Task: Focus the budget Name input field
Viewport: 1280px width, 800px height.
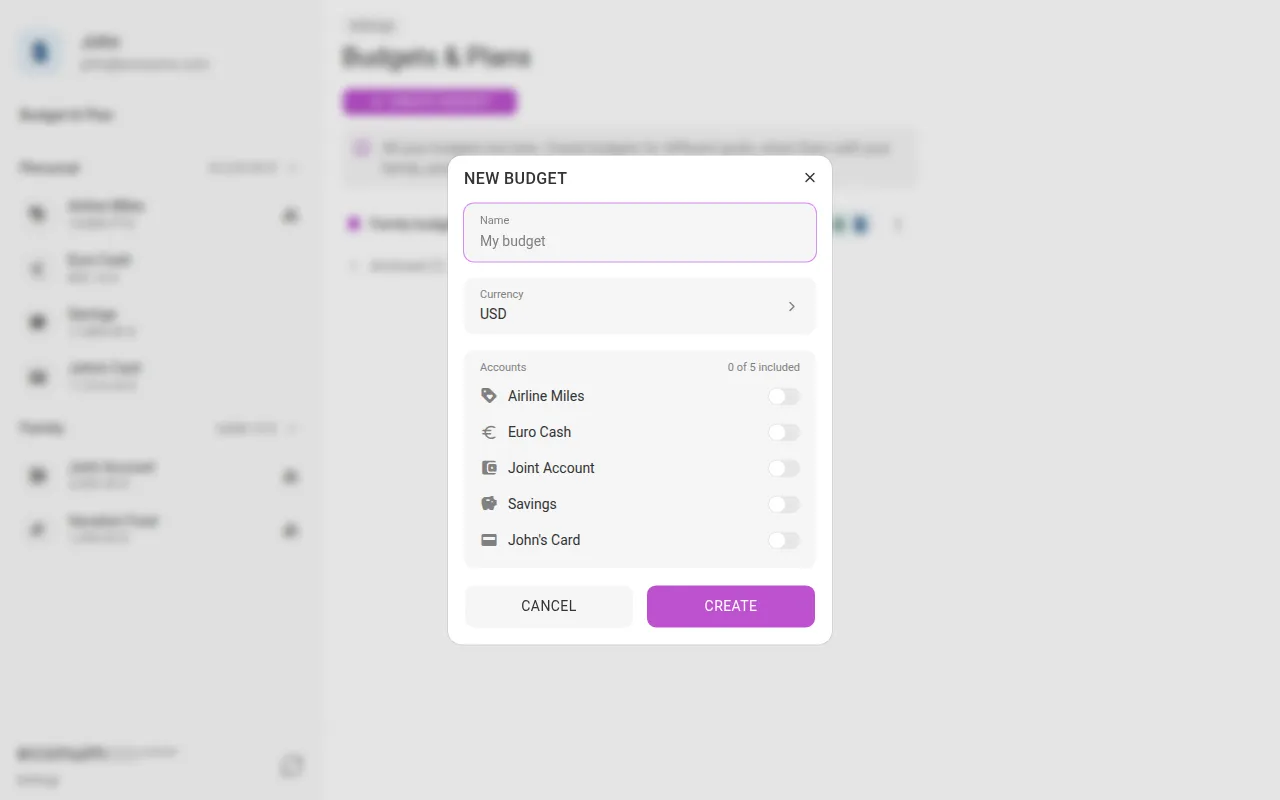Action: pos(640,233)
